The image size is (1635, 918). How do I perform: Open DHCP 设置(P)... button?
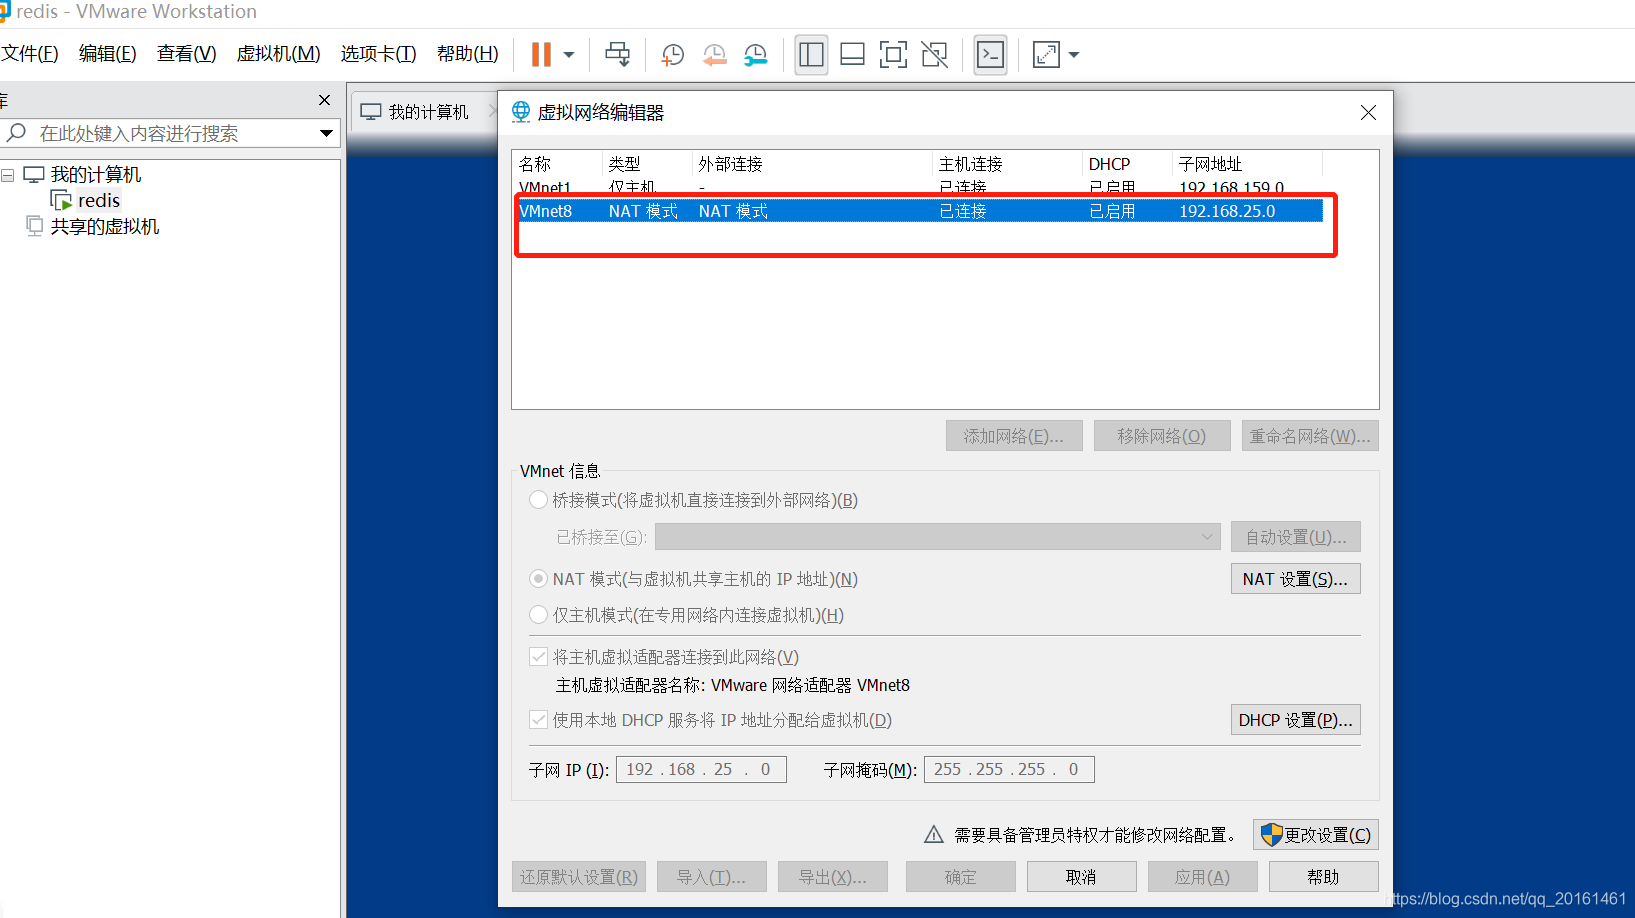(1296, 720)
